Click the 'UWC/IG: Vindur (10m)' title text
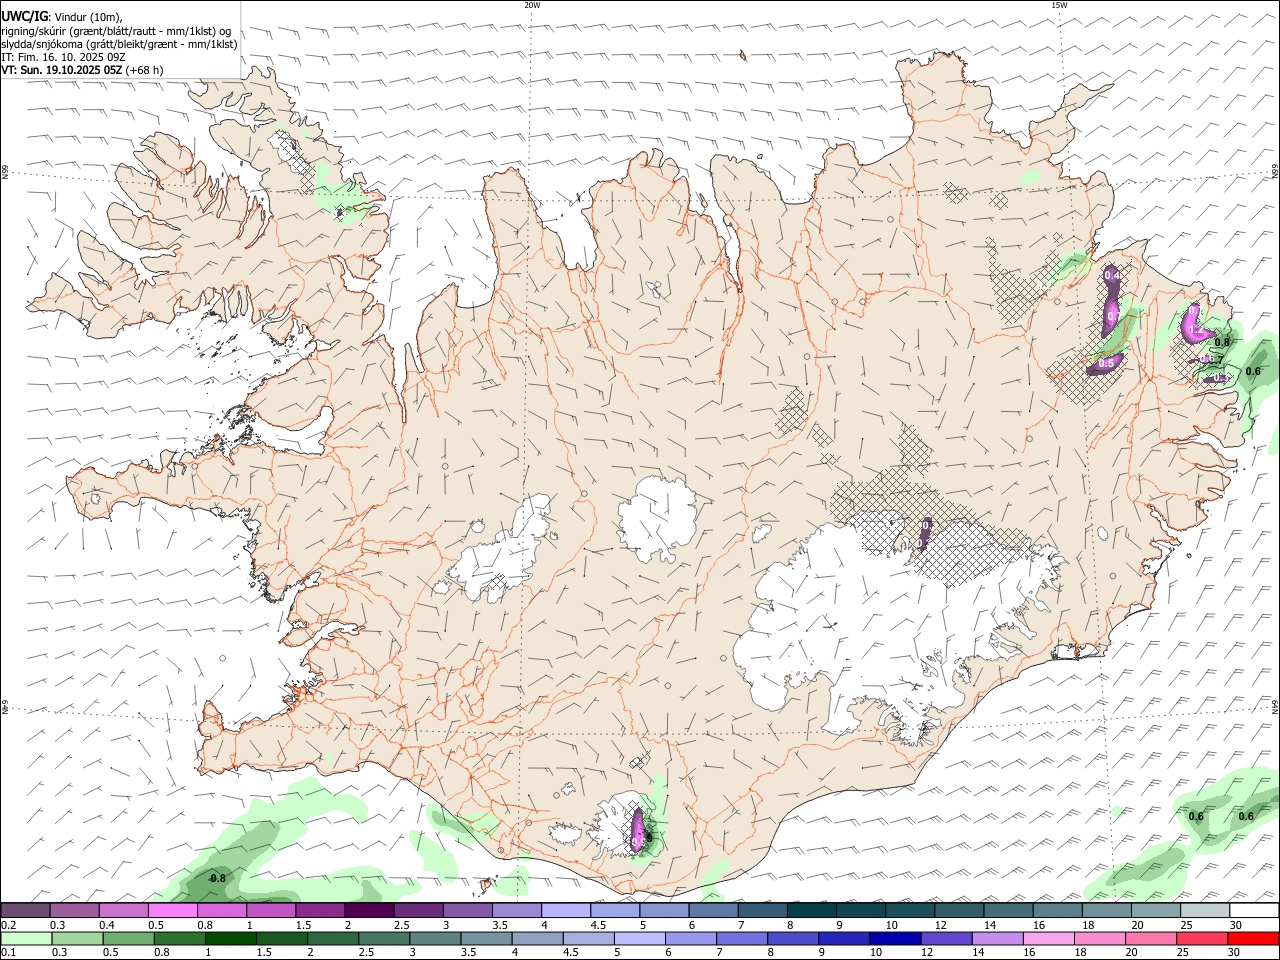The height and width of the screenshot is (960, 1280). point(62,16)
